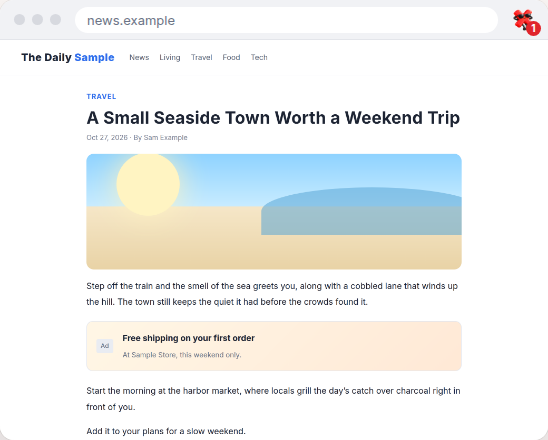Click the red close window dot
The image size is (548, 440).
click(20, 20)
